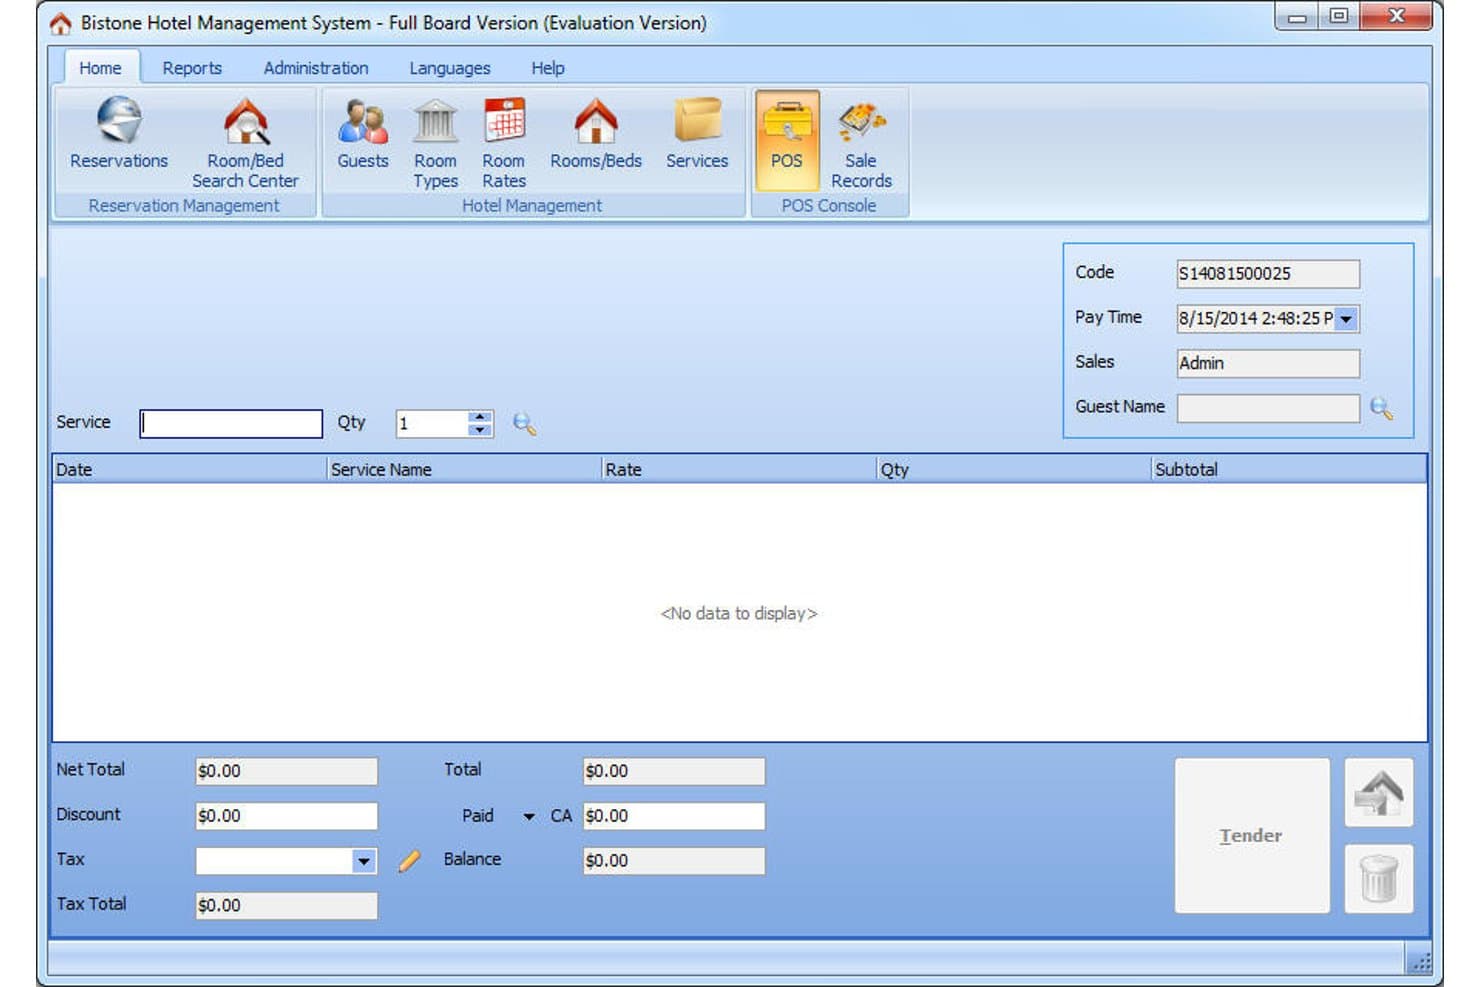Focus the Service input field
The height and width of the screenshot is (987, 1480).
click(x=231, y=424)
